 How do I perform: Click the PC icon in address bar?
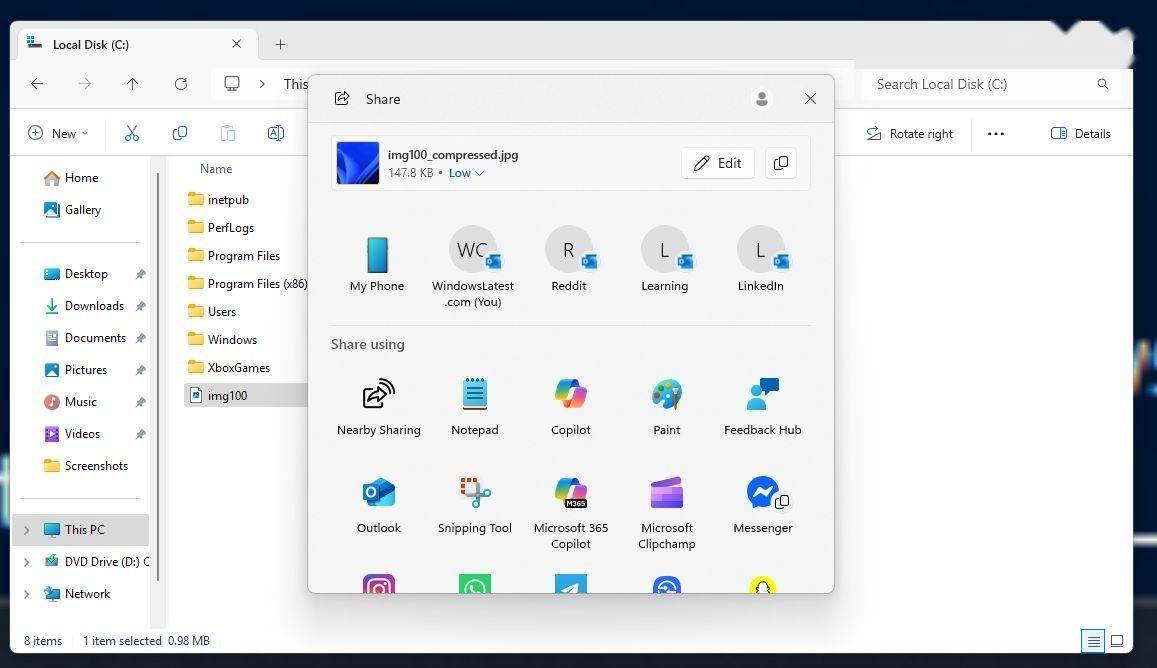[x=232, y=84]
